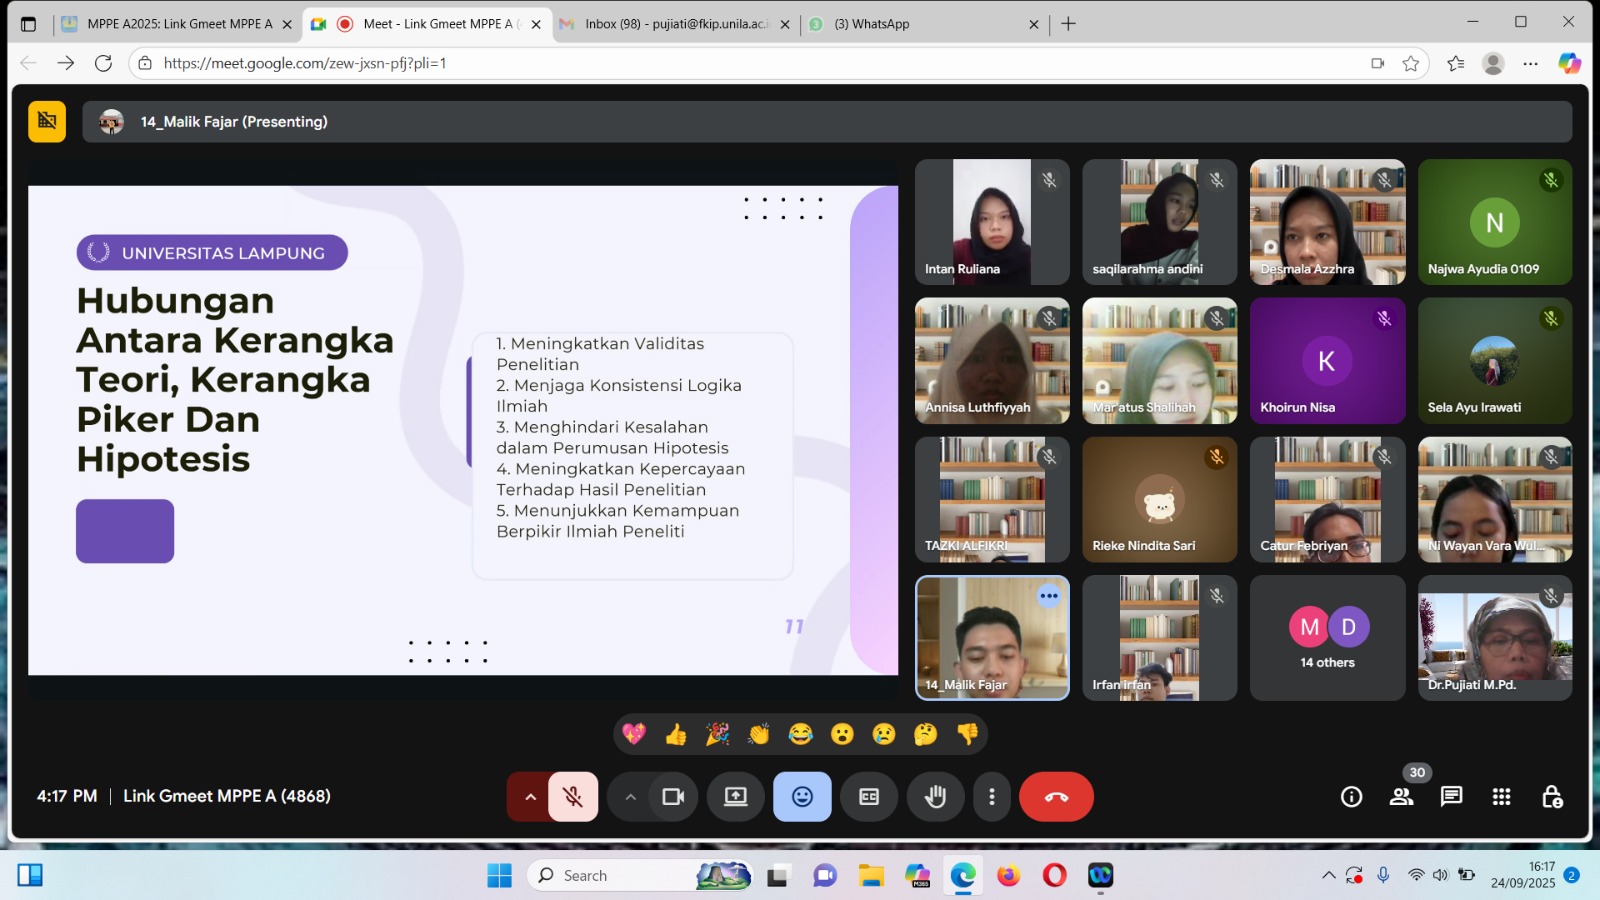Click the 14 others participants tile
Image resolution: width=1600 pixels, height=900 pixels.
pyautogui.click(x=1327, y=638)
